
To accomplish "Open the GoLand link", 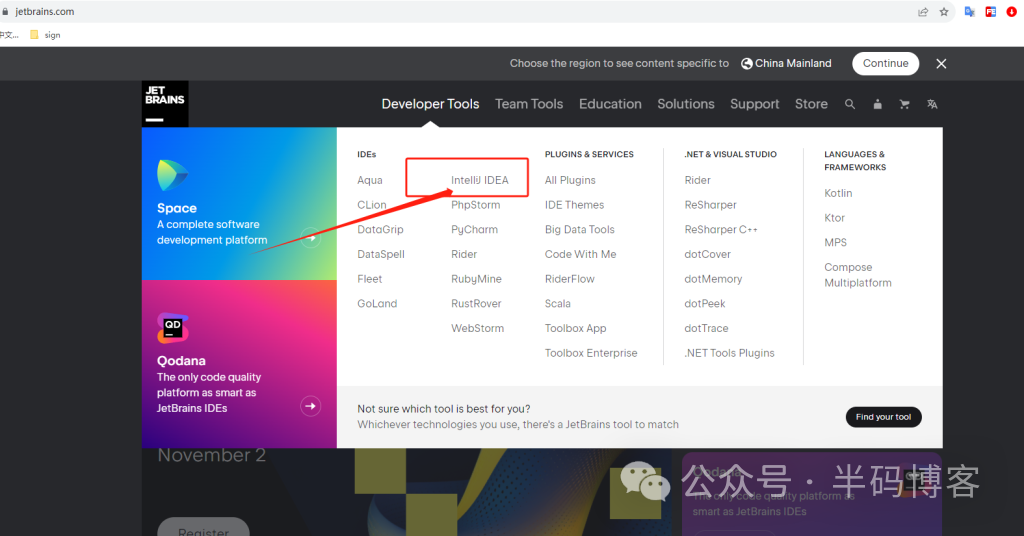I will pyautogui.click(x=377, y=304).
